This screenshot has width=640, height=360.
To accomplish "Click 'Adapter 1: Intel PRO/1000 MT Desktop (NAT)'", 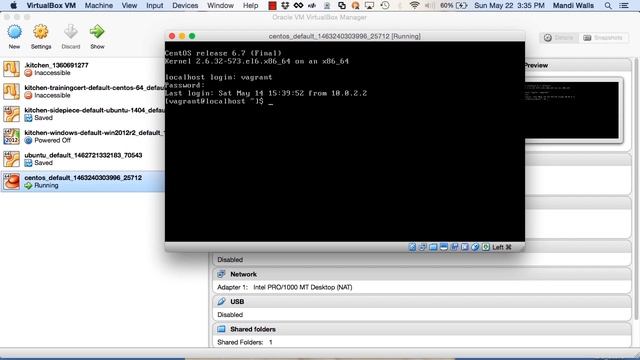I will point(284,287).
